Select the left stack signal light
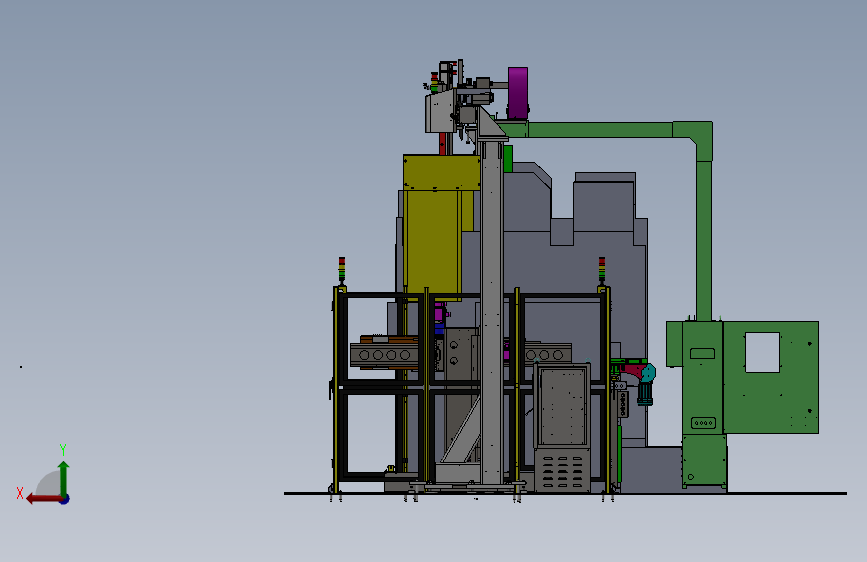 point(342,270)
